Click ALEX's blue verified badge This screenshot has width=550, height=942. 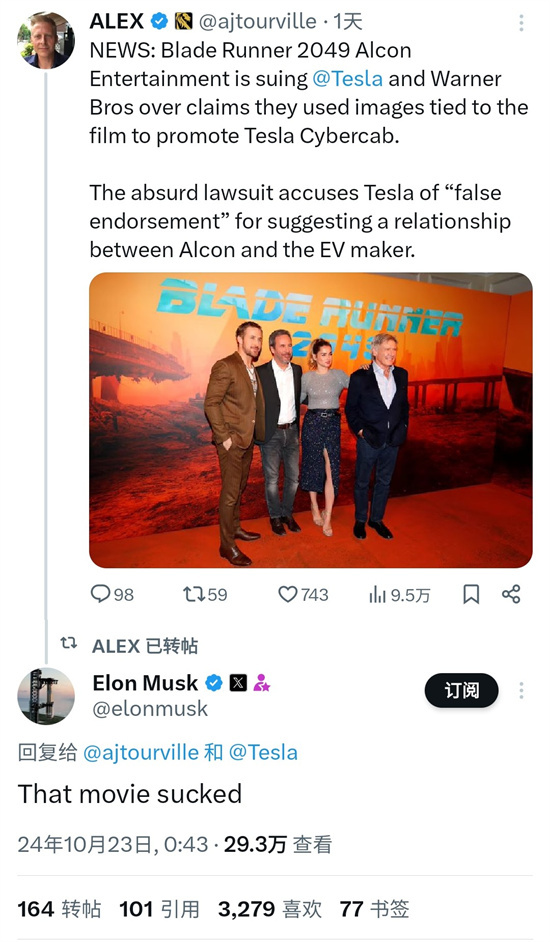(159, 22)
